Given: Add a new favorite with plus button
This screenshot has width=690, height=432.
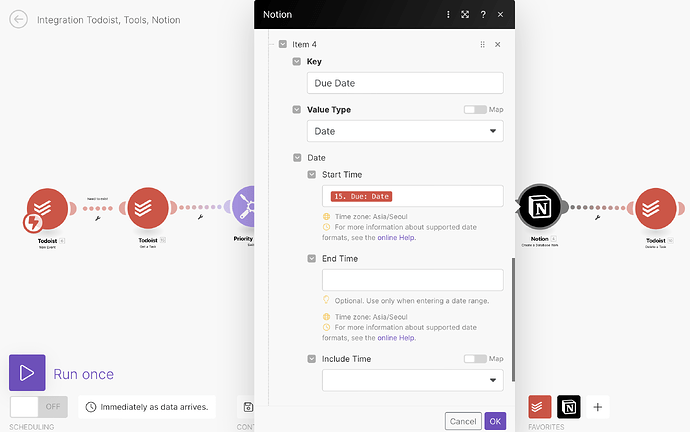Looking at the screenshot, I should coord(598,407).
